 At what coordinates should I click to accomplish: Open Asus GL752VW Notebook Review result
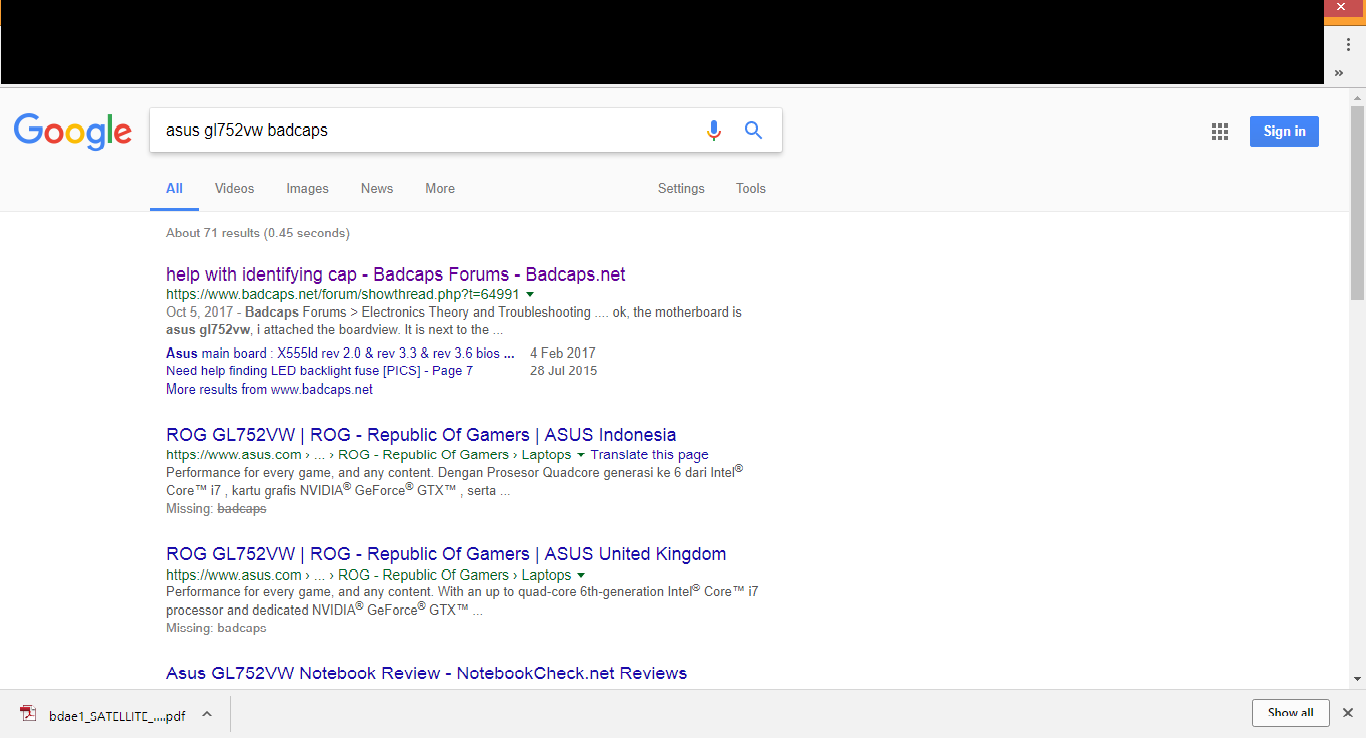(426, 673)
